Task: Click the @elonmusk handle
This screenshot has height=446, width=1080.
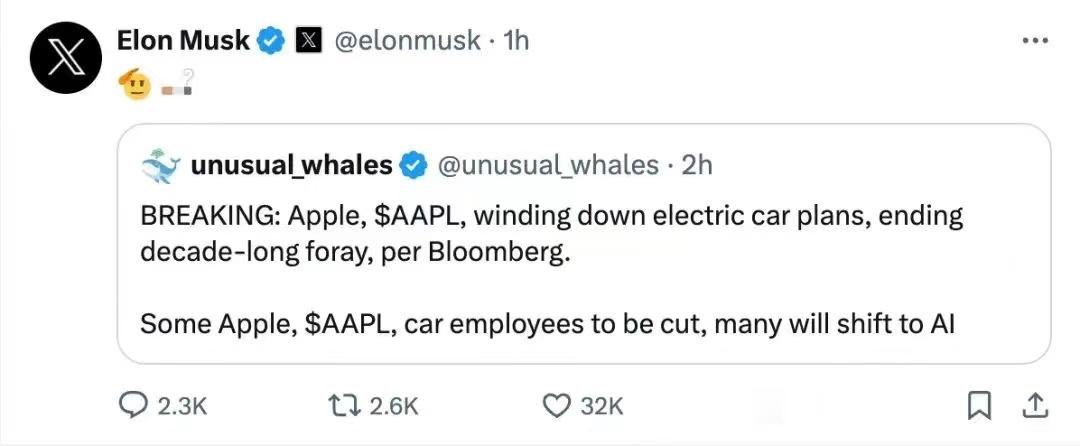Action: tap(408, 40)
